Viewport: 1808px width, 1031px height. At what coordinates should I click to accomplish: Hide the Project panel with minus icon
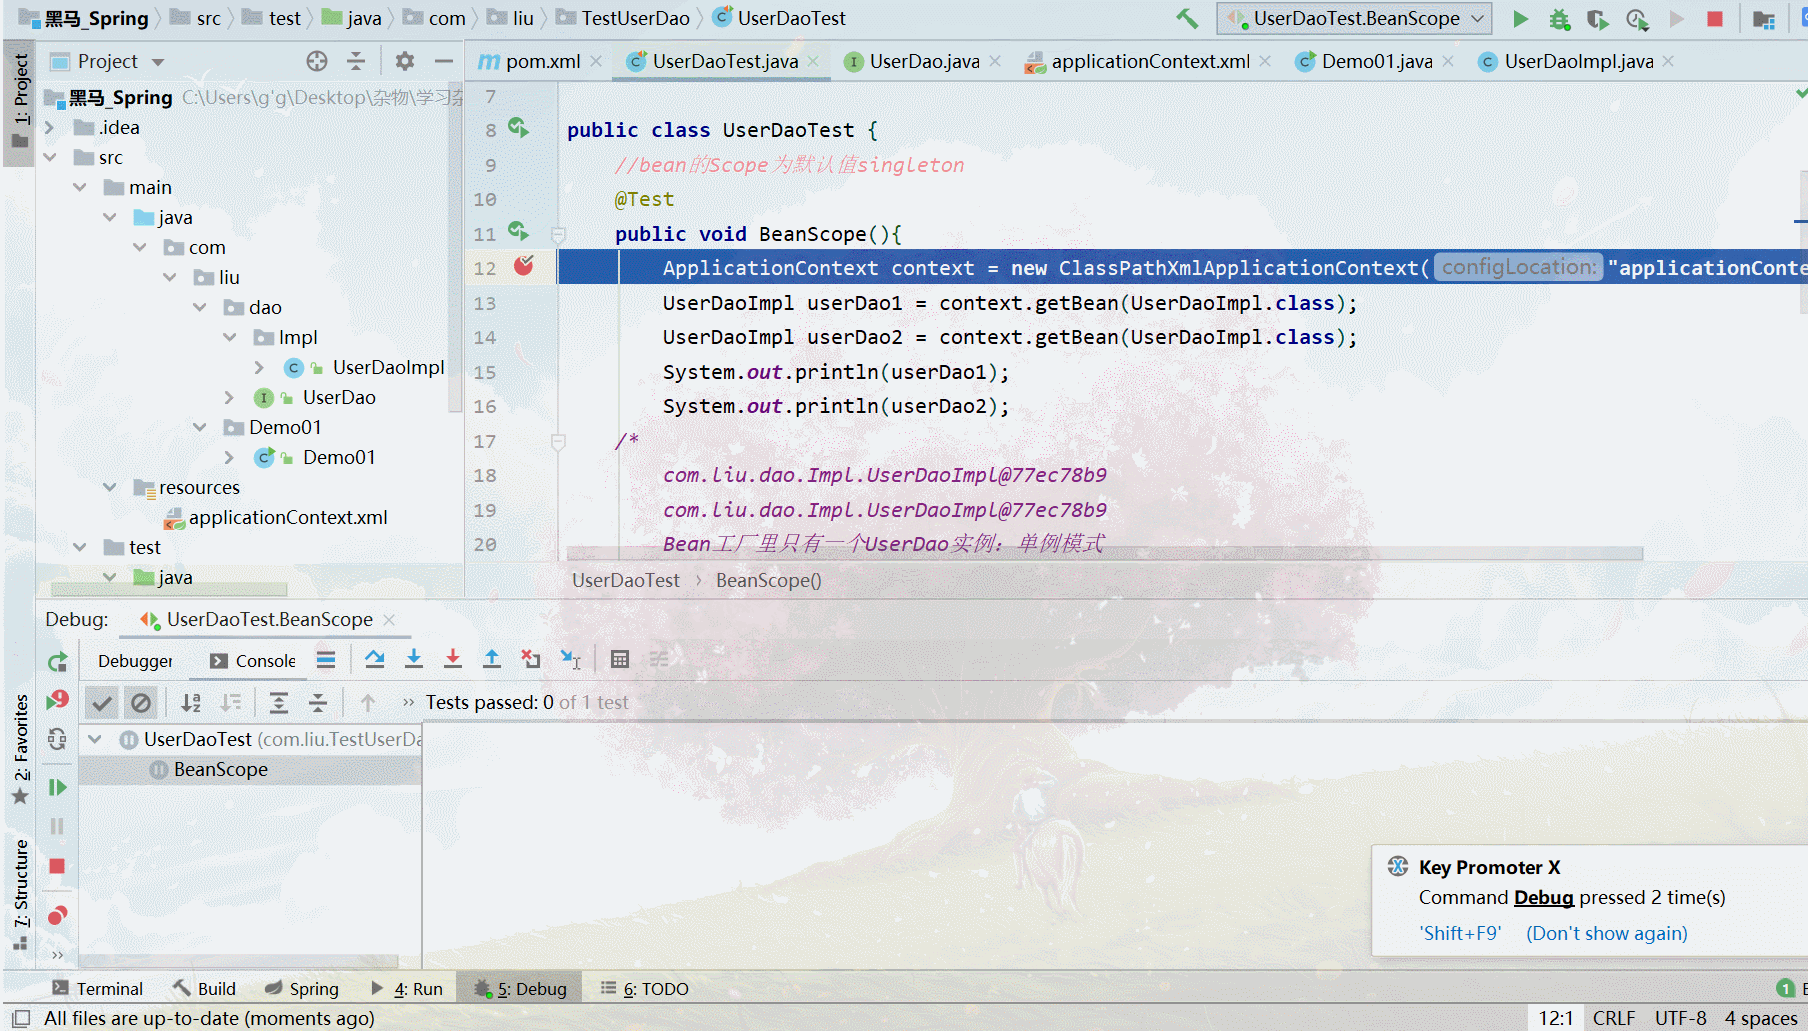click(x=444, y=61)
